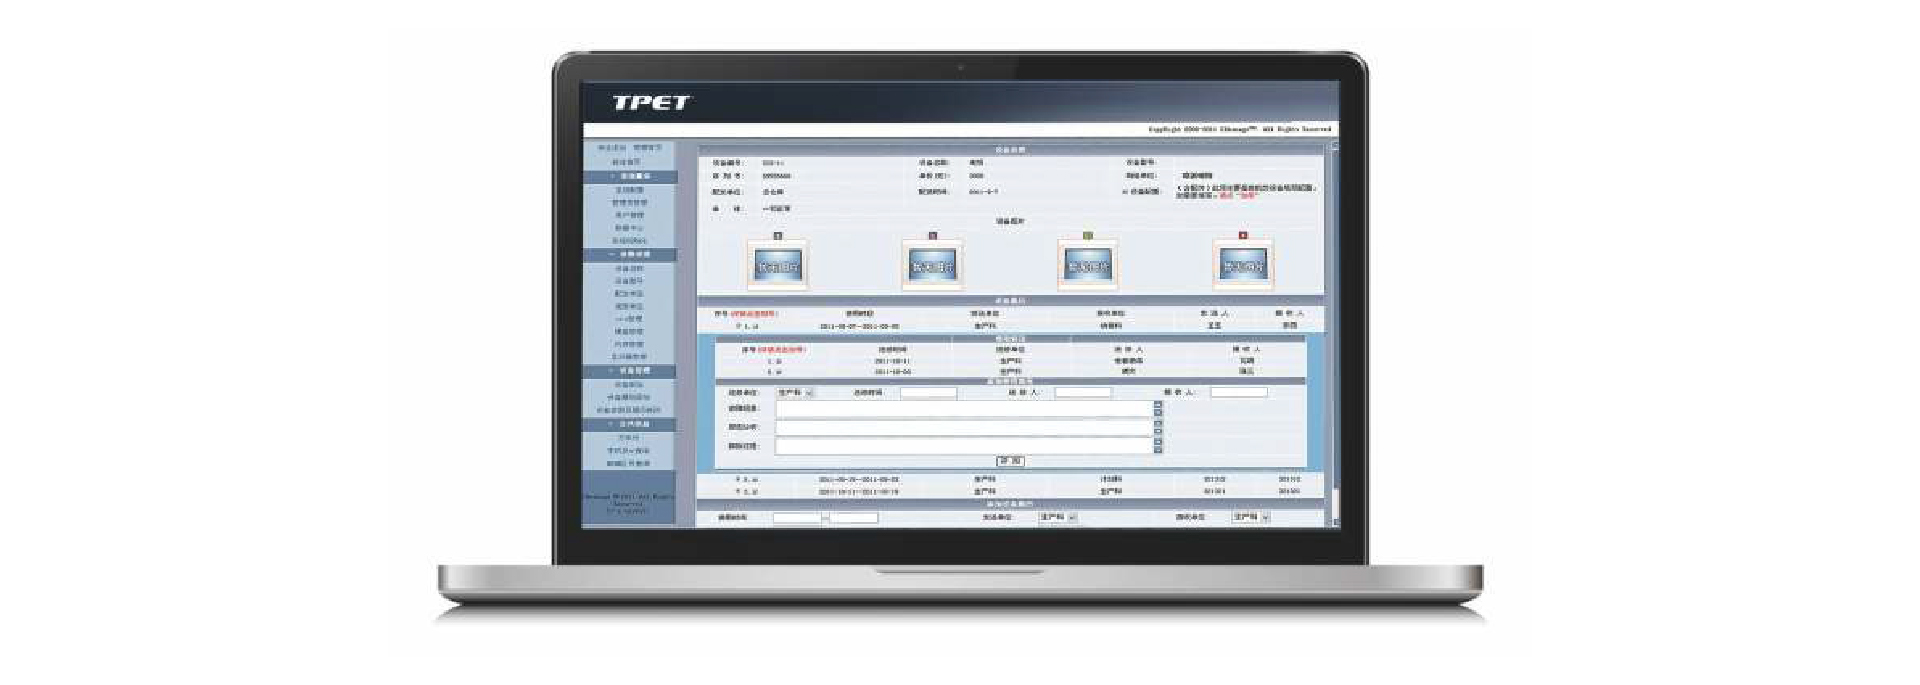Click the blue icon beside the second text area
This screenshot has height=685, width=1920.
point(1158,427)
